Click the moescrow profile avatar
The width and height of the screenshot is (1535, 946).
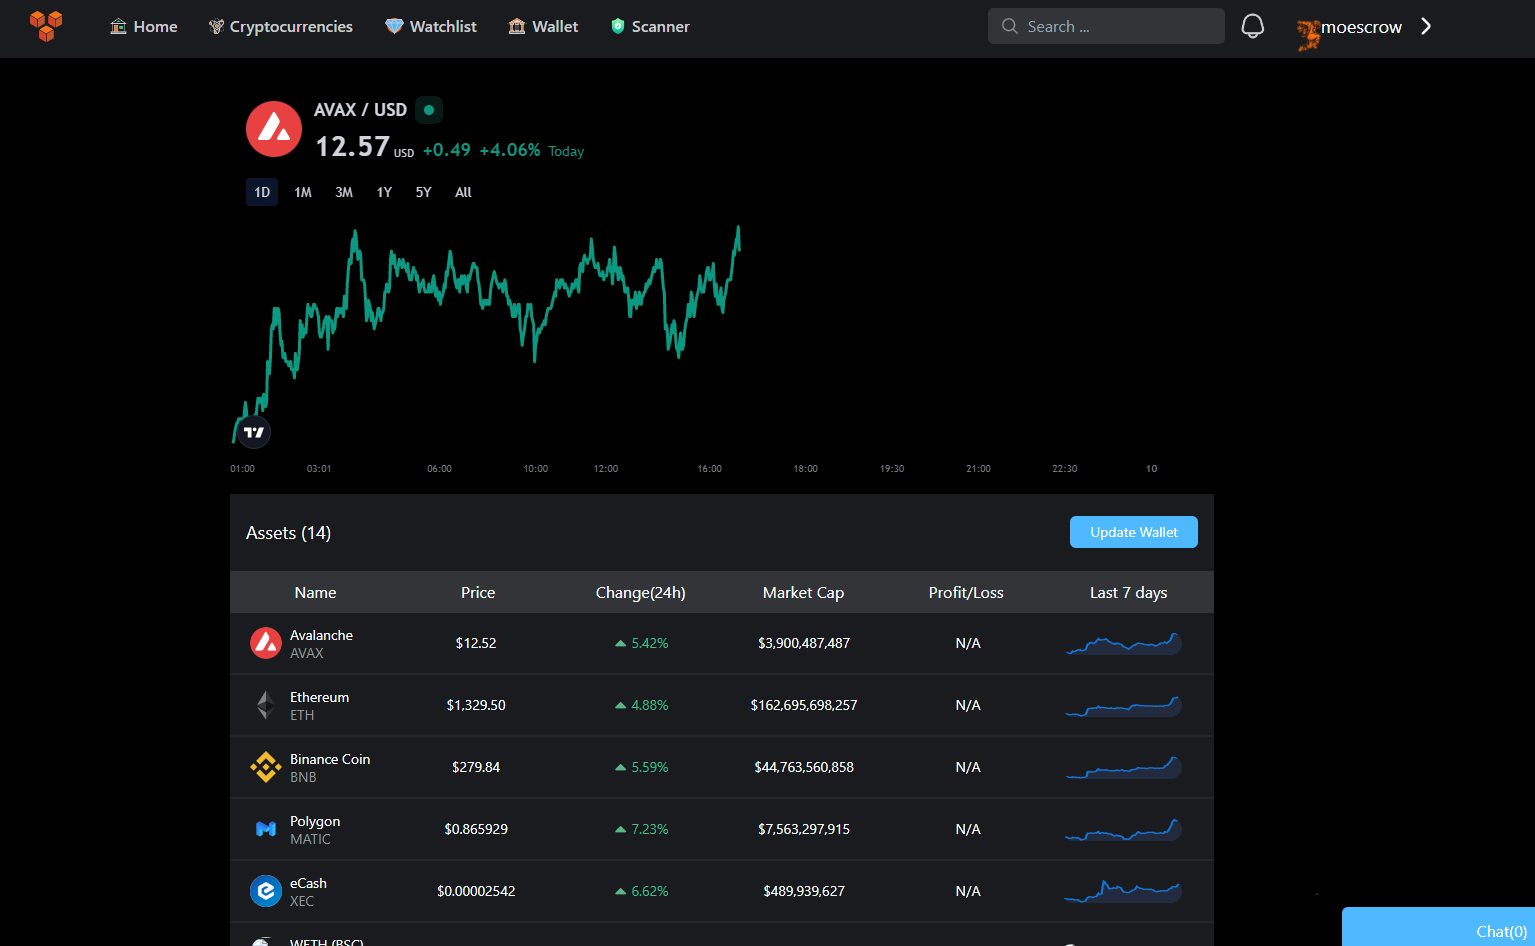[x=1308, y=35]
